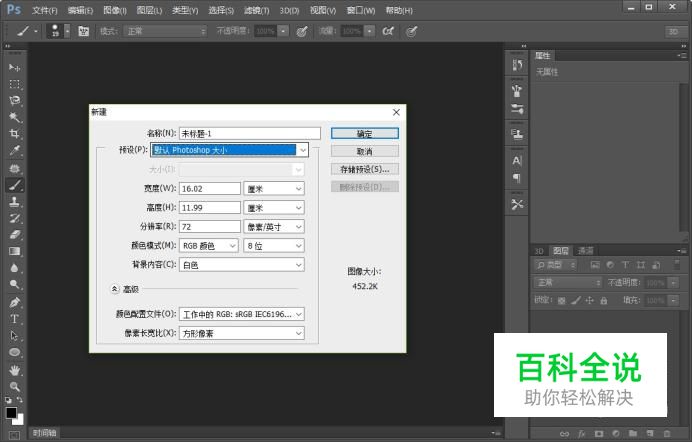
Task: Select the Hand tool
Action: pyautogui.click(x=15, y=369)
